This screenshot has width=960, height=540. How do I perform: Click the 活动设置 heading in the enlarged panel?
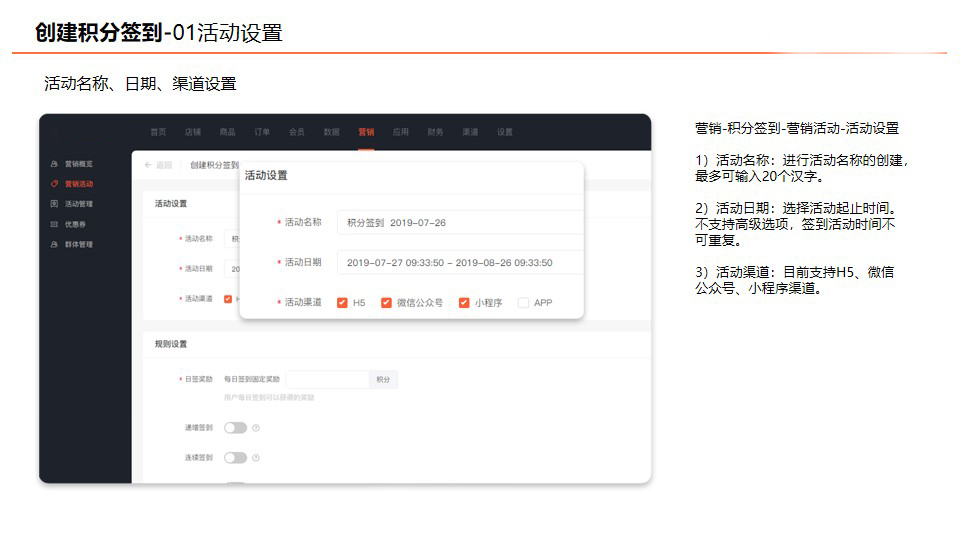point(266,175)
